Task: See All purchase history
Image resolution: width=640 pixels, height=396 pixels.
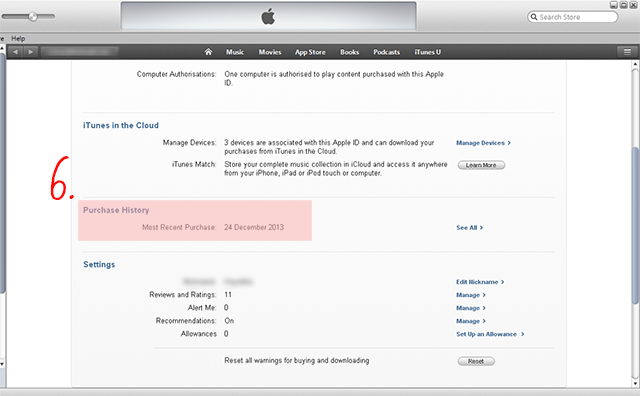Action: click(469, 228)
